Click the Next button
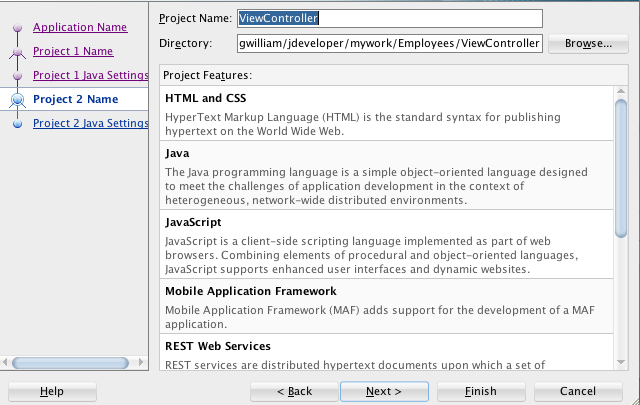The width and height of the screenshot is (640, 405). [x=384, y=392]
